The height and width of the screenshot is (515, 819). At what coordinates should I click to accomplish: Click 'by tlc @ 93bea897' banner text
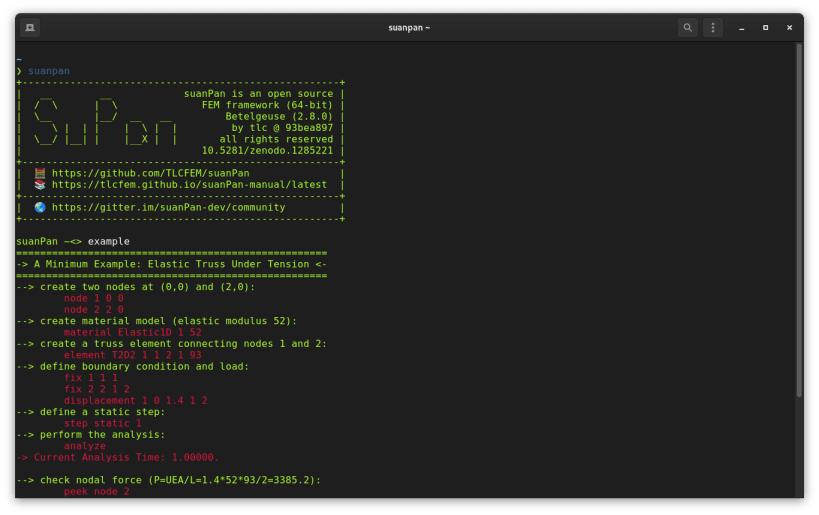pyautogui.click(x=282, y=128)
